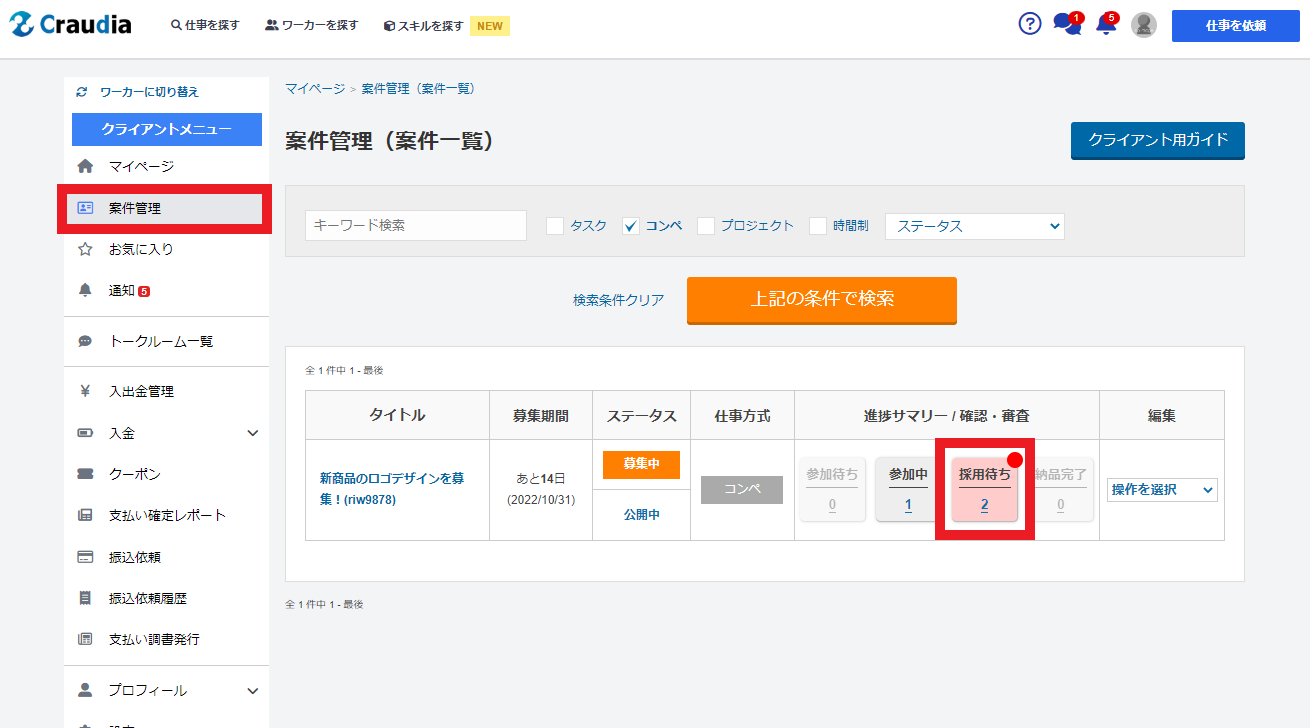Enable the タスク checkbox
This screenshot has width=1310, height=728.
tap(555, 226)
